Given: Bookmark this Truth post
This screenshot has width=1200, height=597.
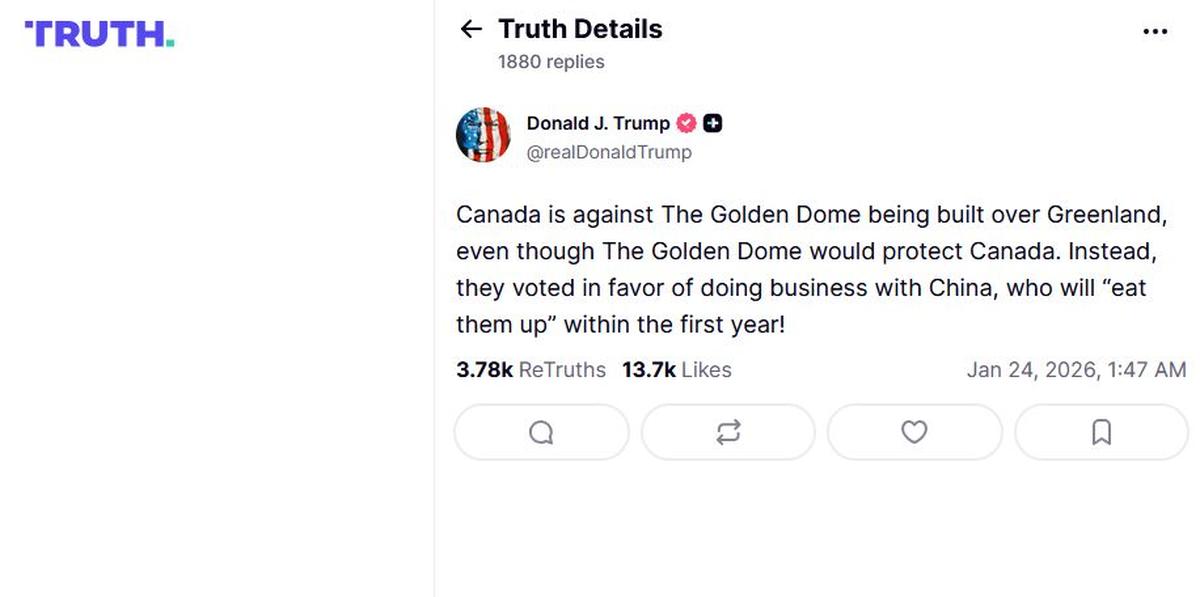Looking at the screenshot, I should click(x=1101, y=432).
